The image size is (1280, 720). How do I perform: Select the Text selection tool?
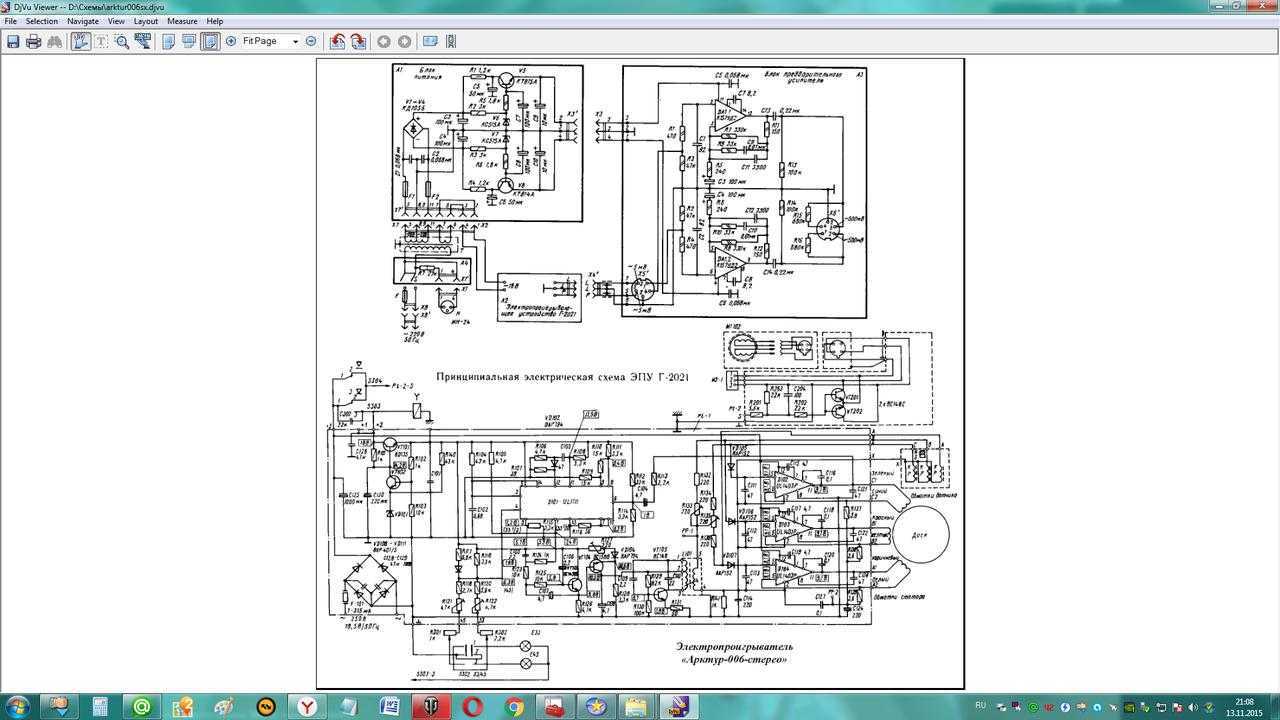coord(101,41)
